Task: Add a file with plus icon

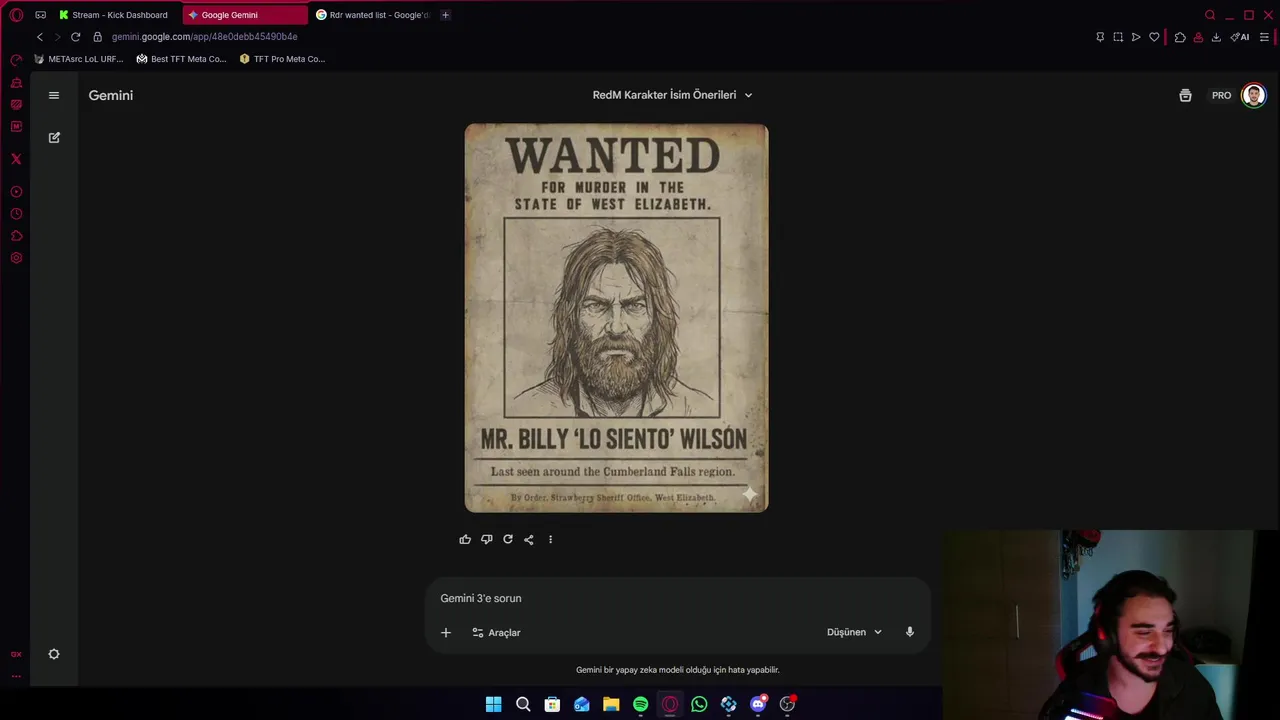Action: pyautogui.click(x=446, y=632)
